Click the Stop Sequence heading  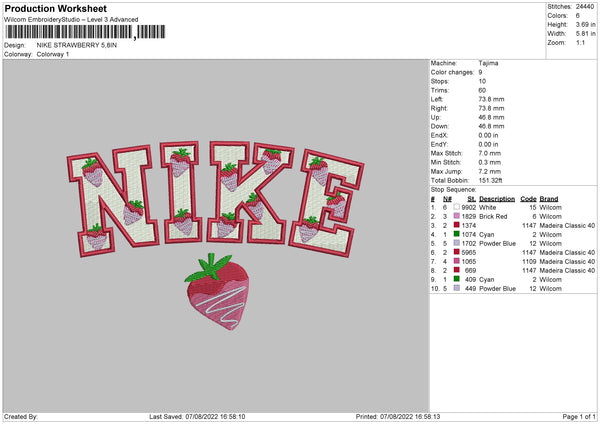(453, 189)
